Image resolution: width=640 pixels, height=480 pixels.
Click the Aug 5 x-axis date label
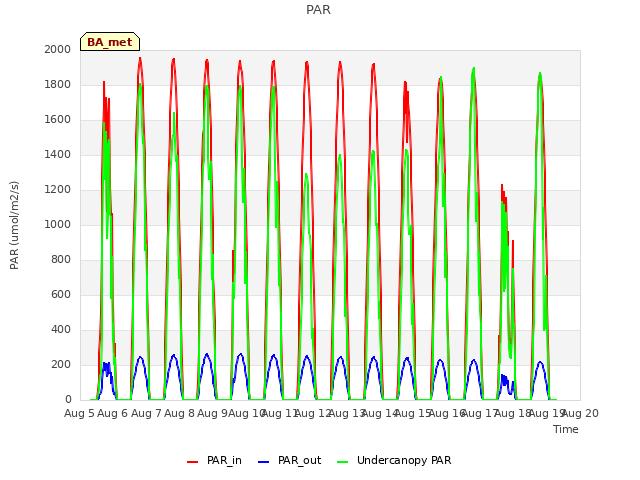79,413
